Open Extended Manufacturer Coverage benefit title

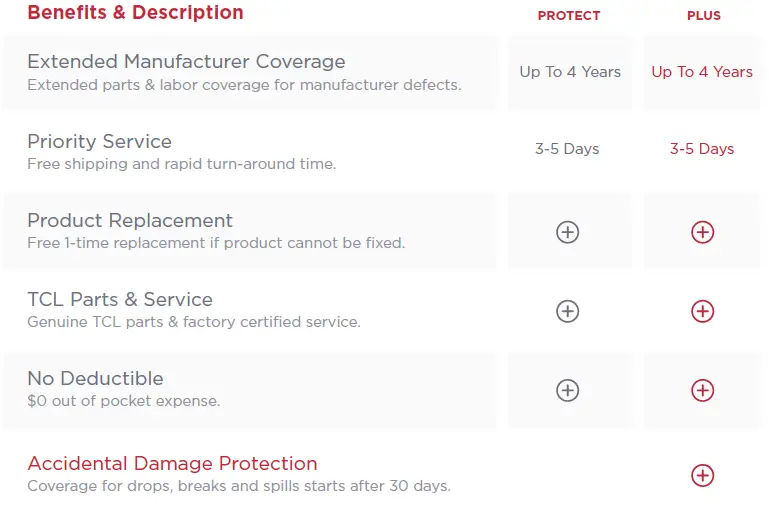pos(186,62)
